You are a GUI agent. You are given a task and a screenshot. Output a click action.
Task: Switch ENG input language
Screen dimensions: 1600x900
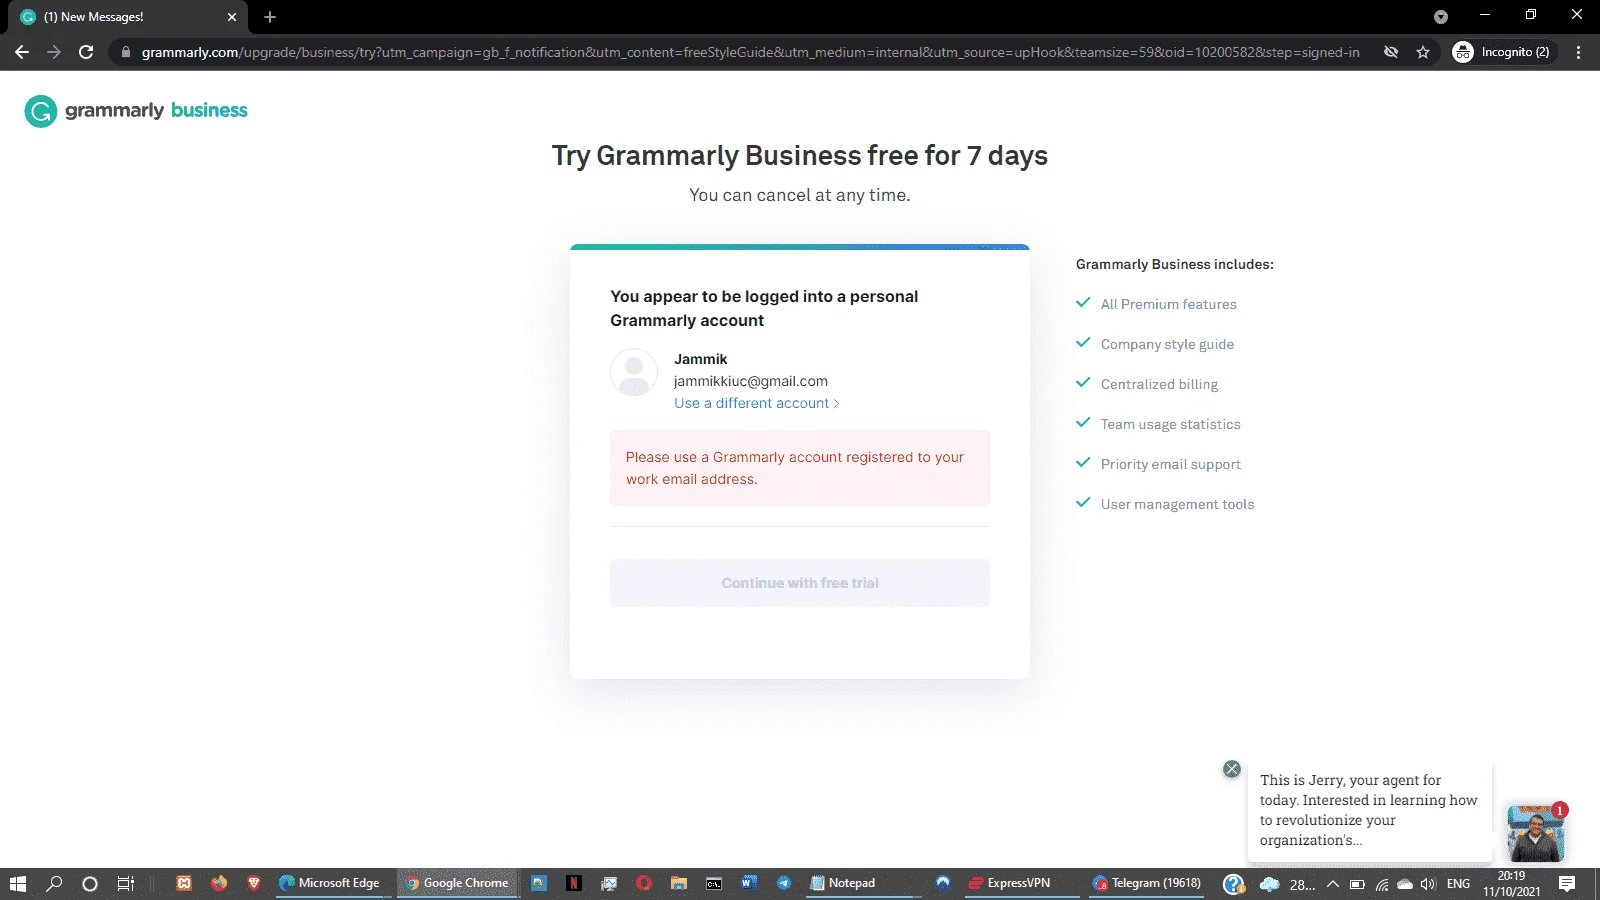point(1459,884)
